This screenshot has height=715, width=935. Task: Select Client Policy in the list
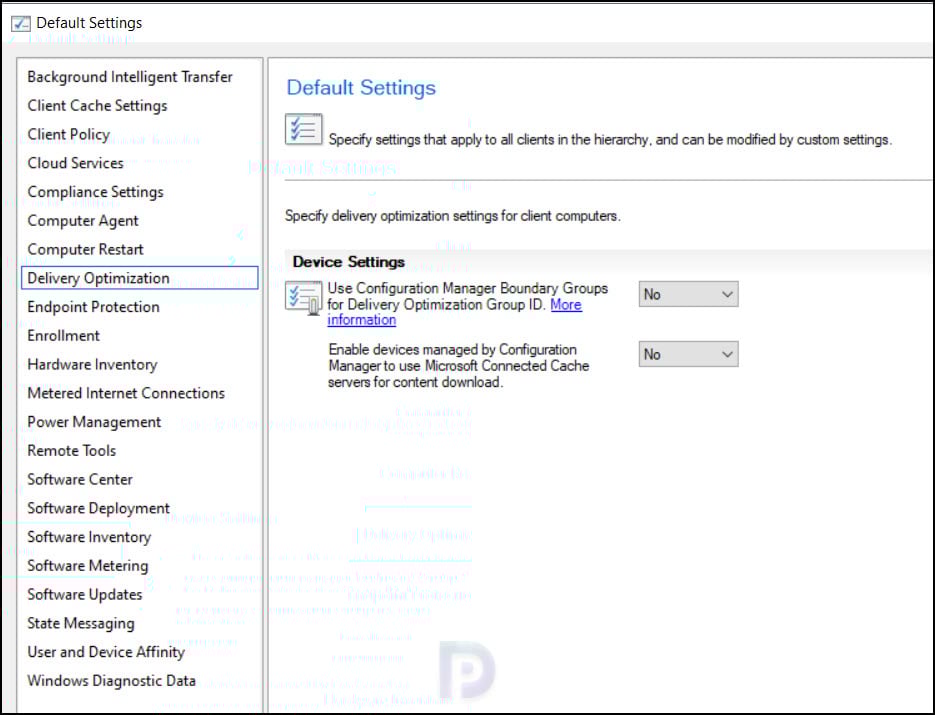[69, 135]
